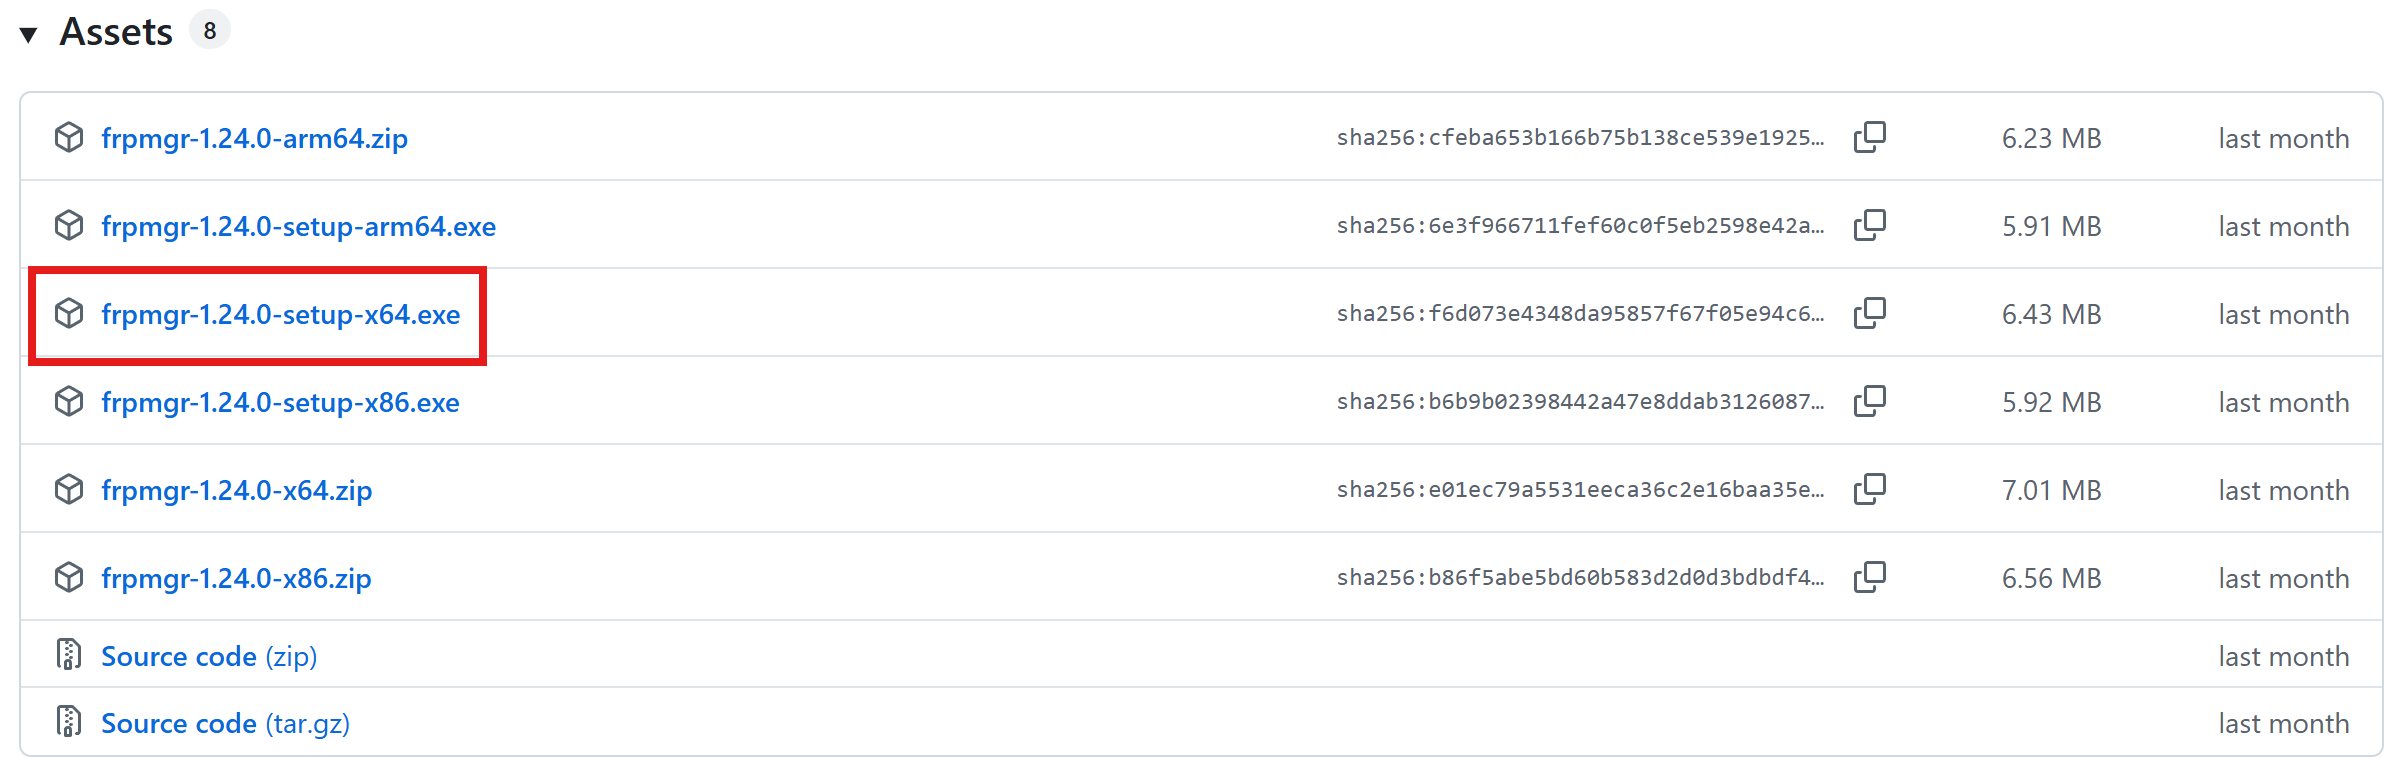2390x758 pixels.
Task: Collapse the Assets section triangle
Action: point(29,35)
